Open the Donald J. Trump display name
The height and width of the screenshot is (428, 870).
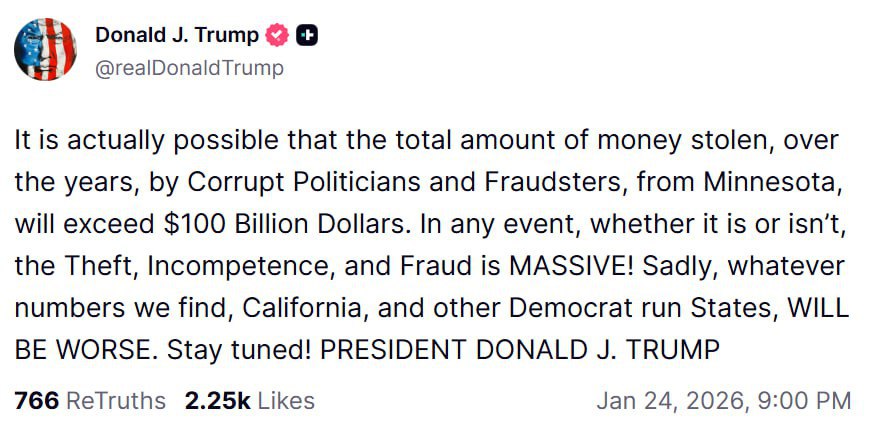pos(177,35)
